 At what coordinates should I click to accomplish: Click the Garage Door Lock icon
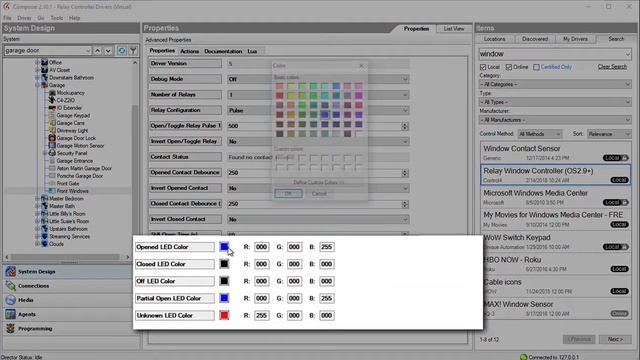52,138
